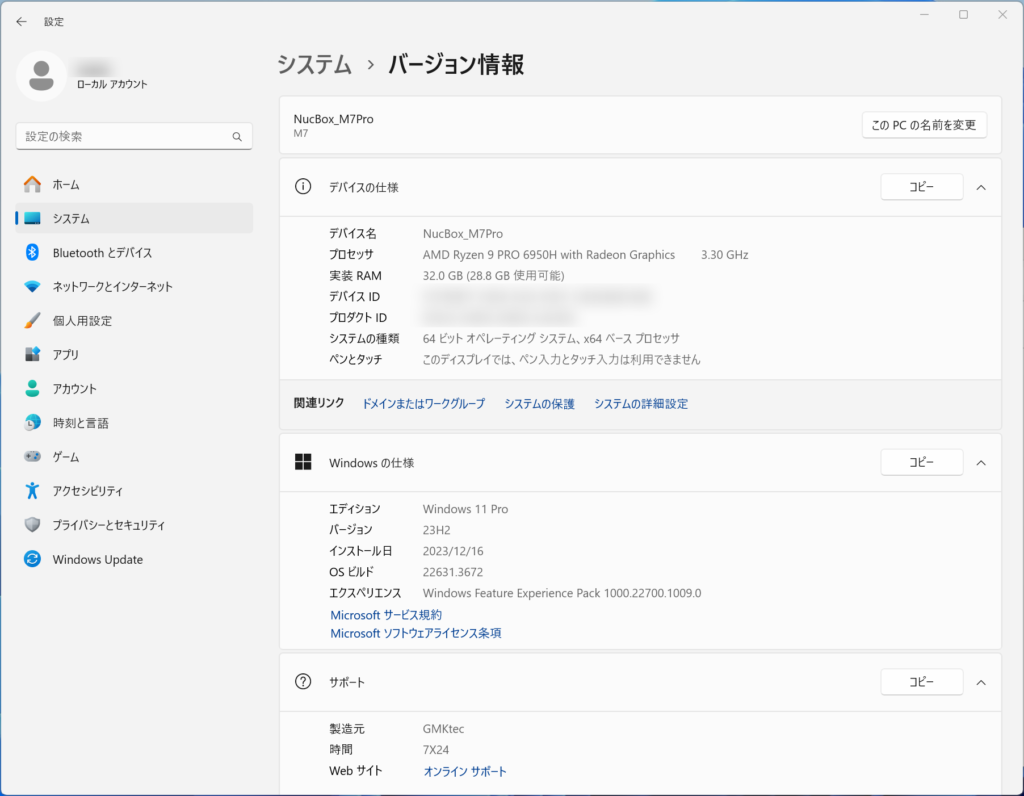1024x796 pixels.
Task: Click the Gaming controller icon
Action: point(32,456)
